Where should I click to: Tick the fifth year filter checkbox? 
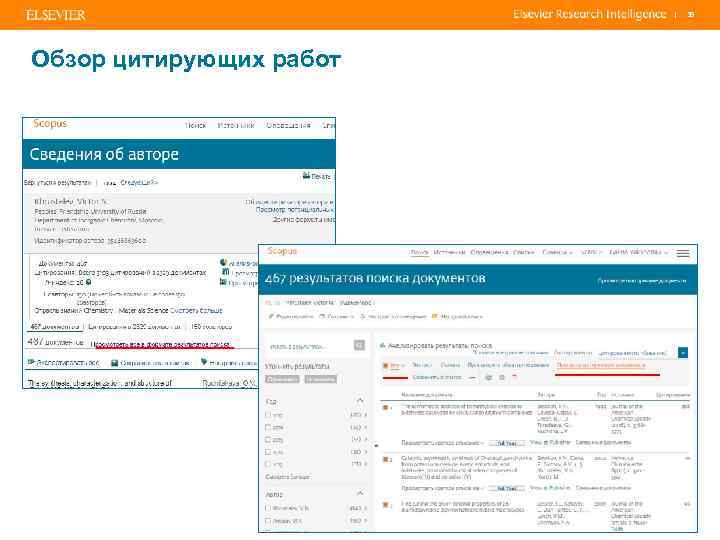pyautogui.click(x=268, y=464)
